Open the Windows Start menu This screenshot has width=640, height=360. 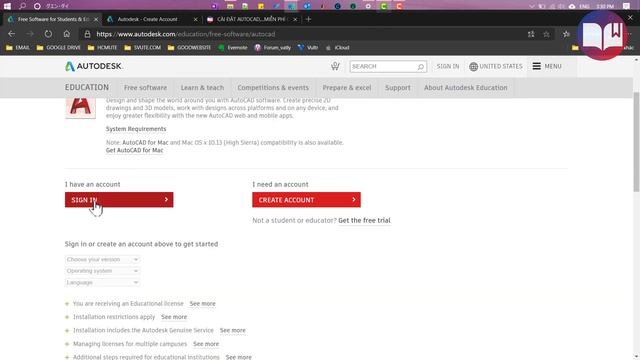click(x=7, y=6)
